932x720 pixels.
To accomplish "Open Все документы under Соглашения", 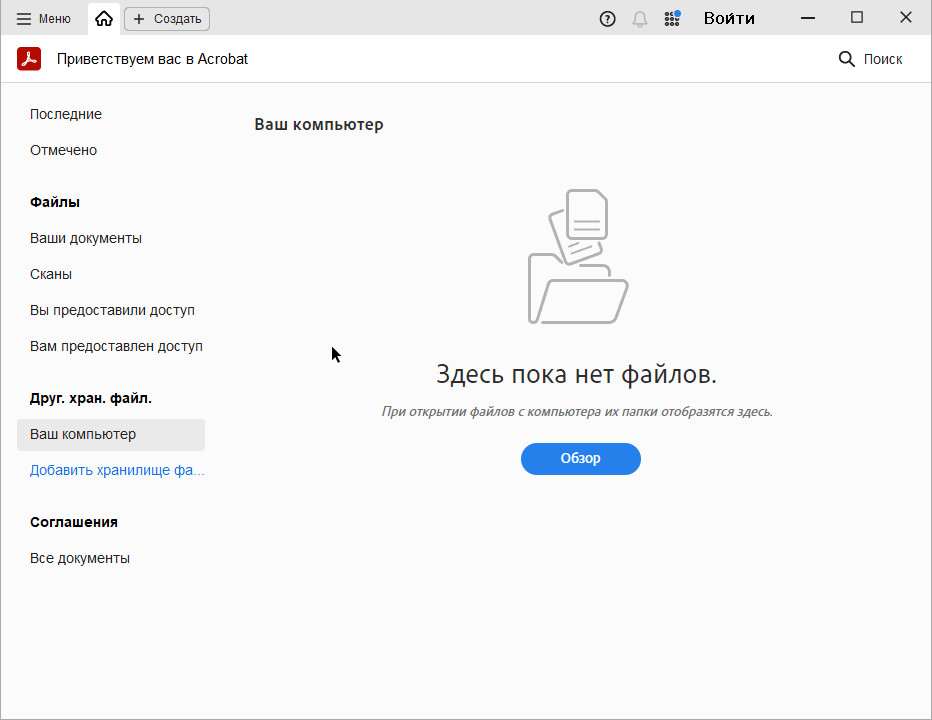I will (80, 558).
